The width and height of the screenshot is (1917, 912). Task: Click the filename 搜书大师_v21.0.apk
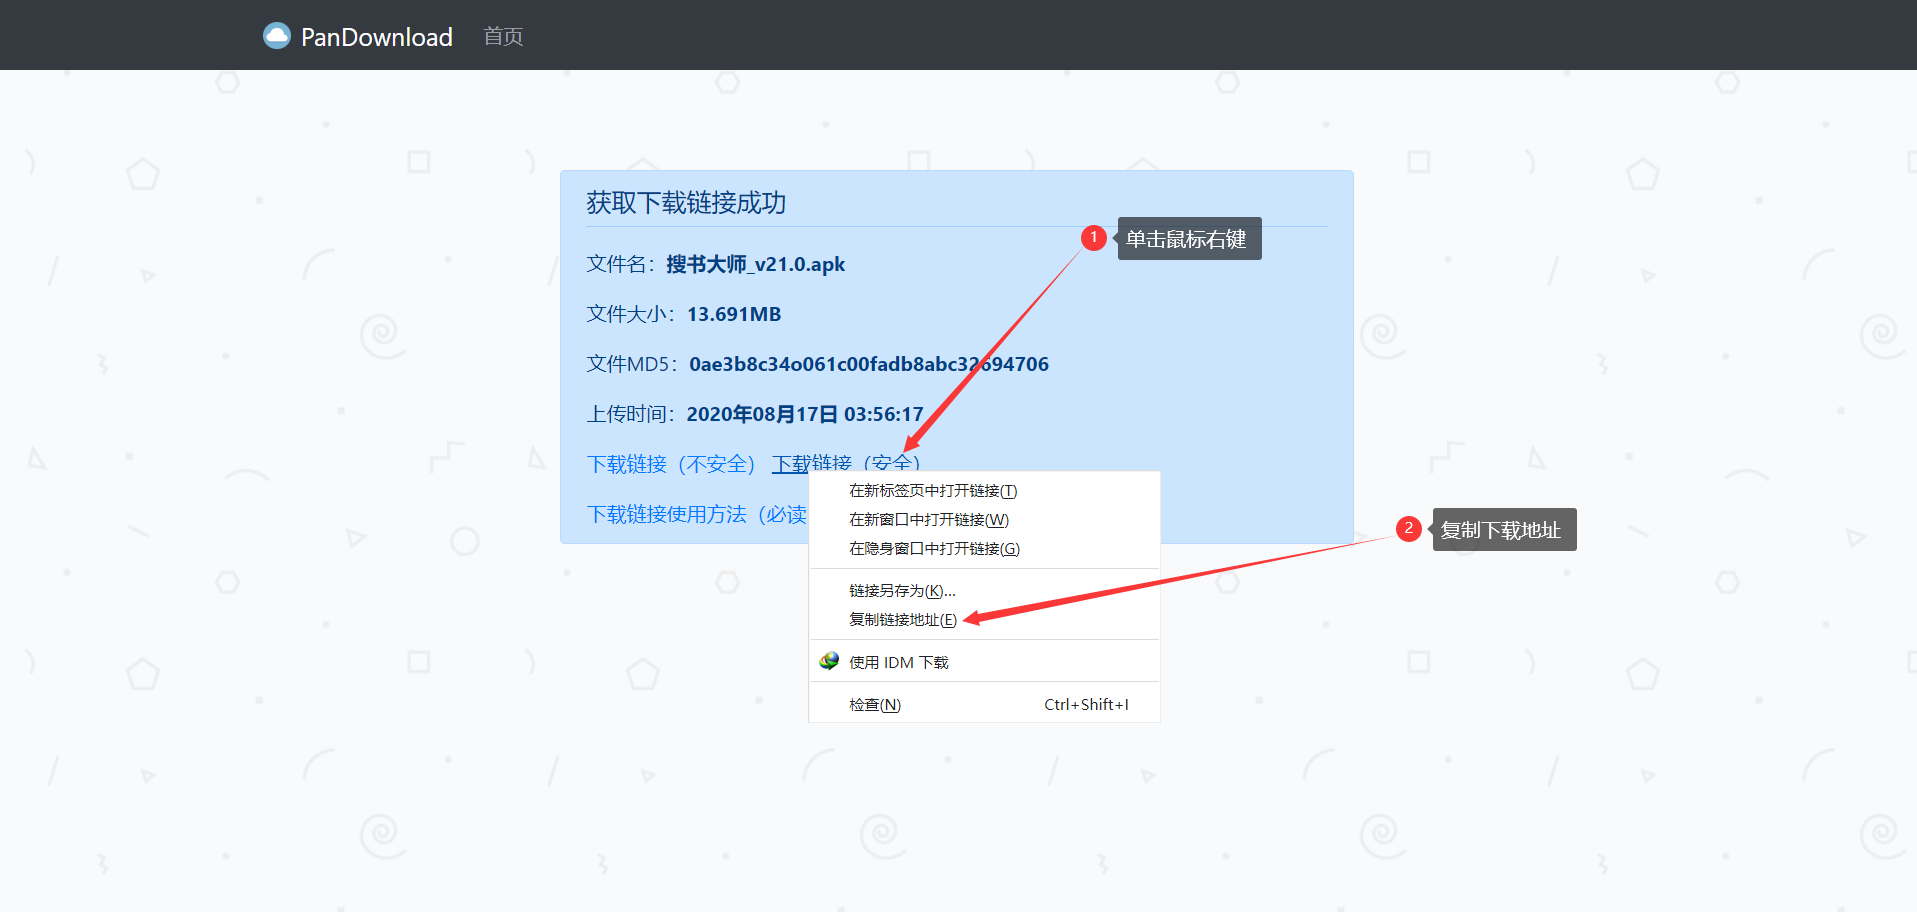tap(755, 264)
